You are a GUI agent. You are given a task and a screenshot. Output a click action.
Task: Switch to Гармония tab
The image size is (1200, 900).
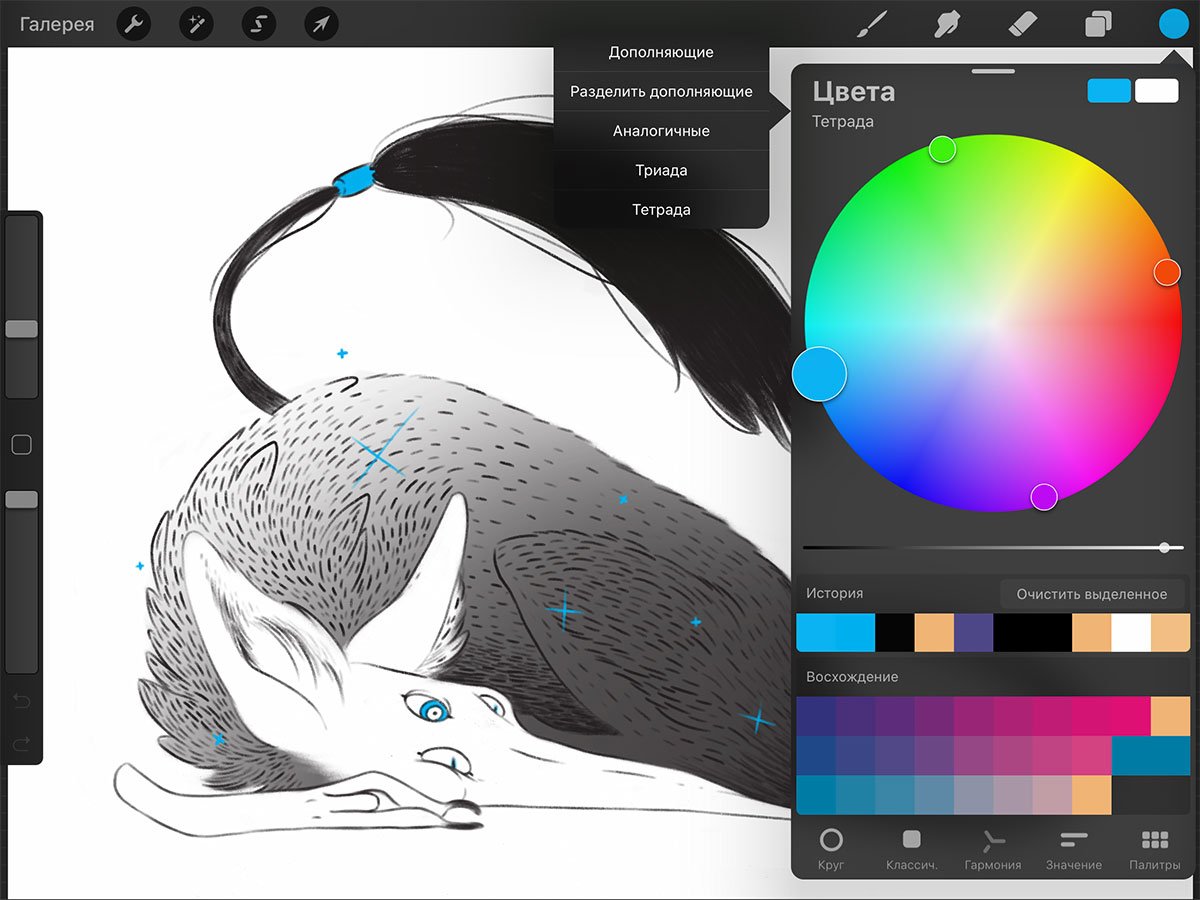pyautogui.click(x=993, y=849)
